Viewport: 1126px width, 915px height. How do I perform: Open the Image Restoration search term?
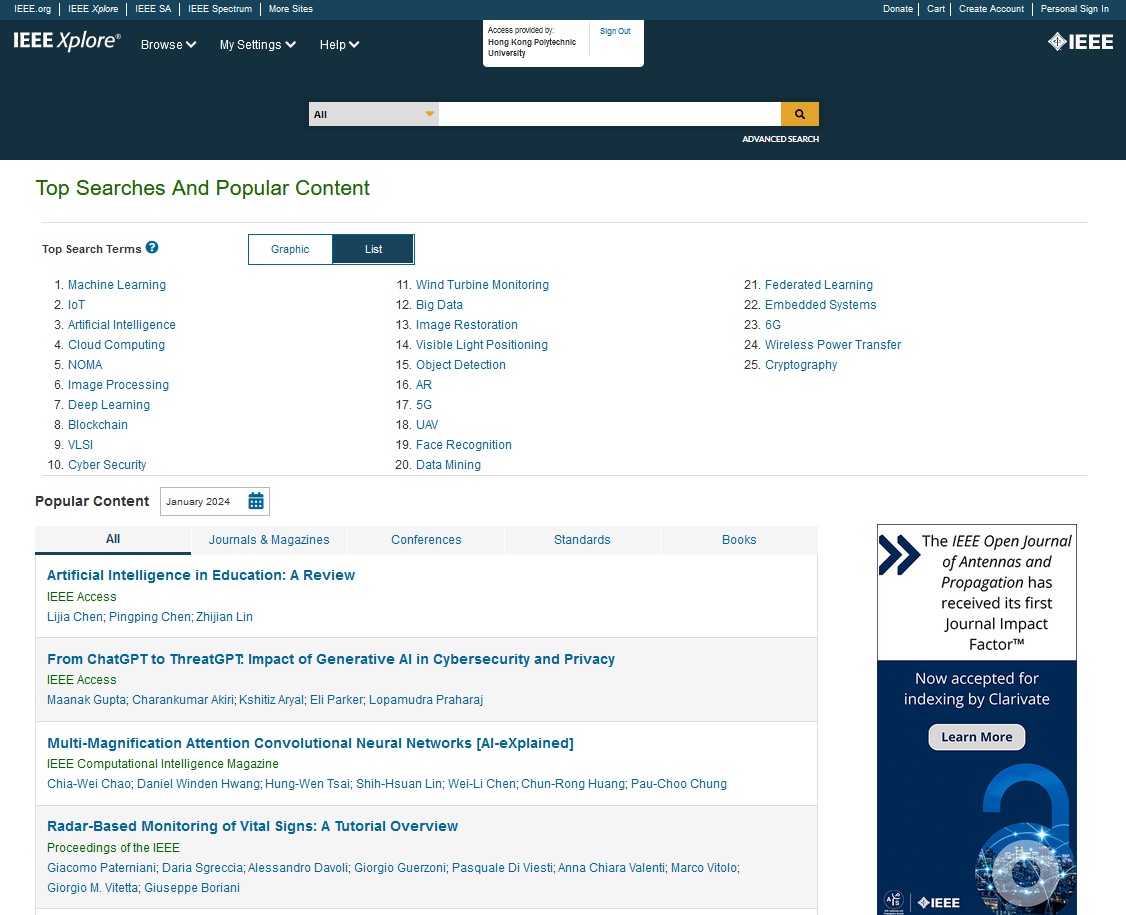[467, 325]
